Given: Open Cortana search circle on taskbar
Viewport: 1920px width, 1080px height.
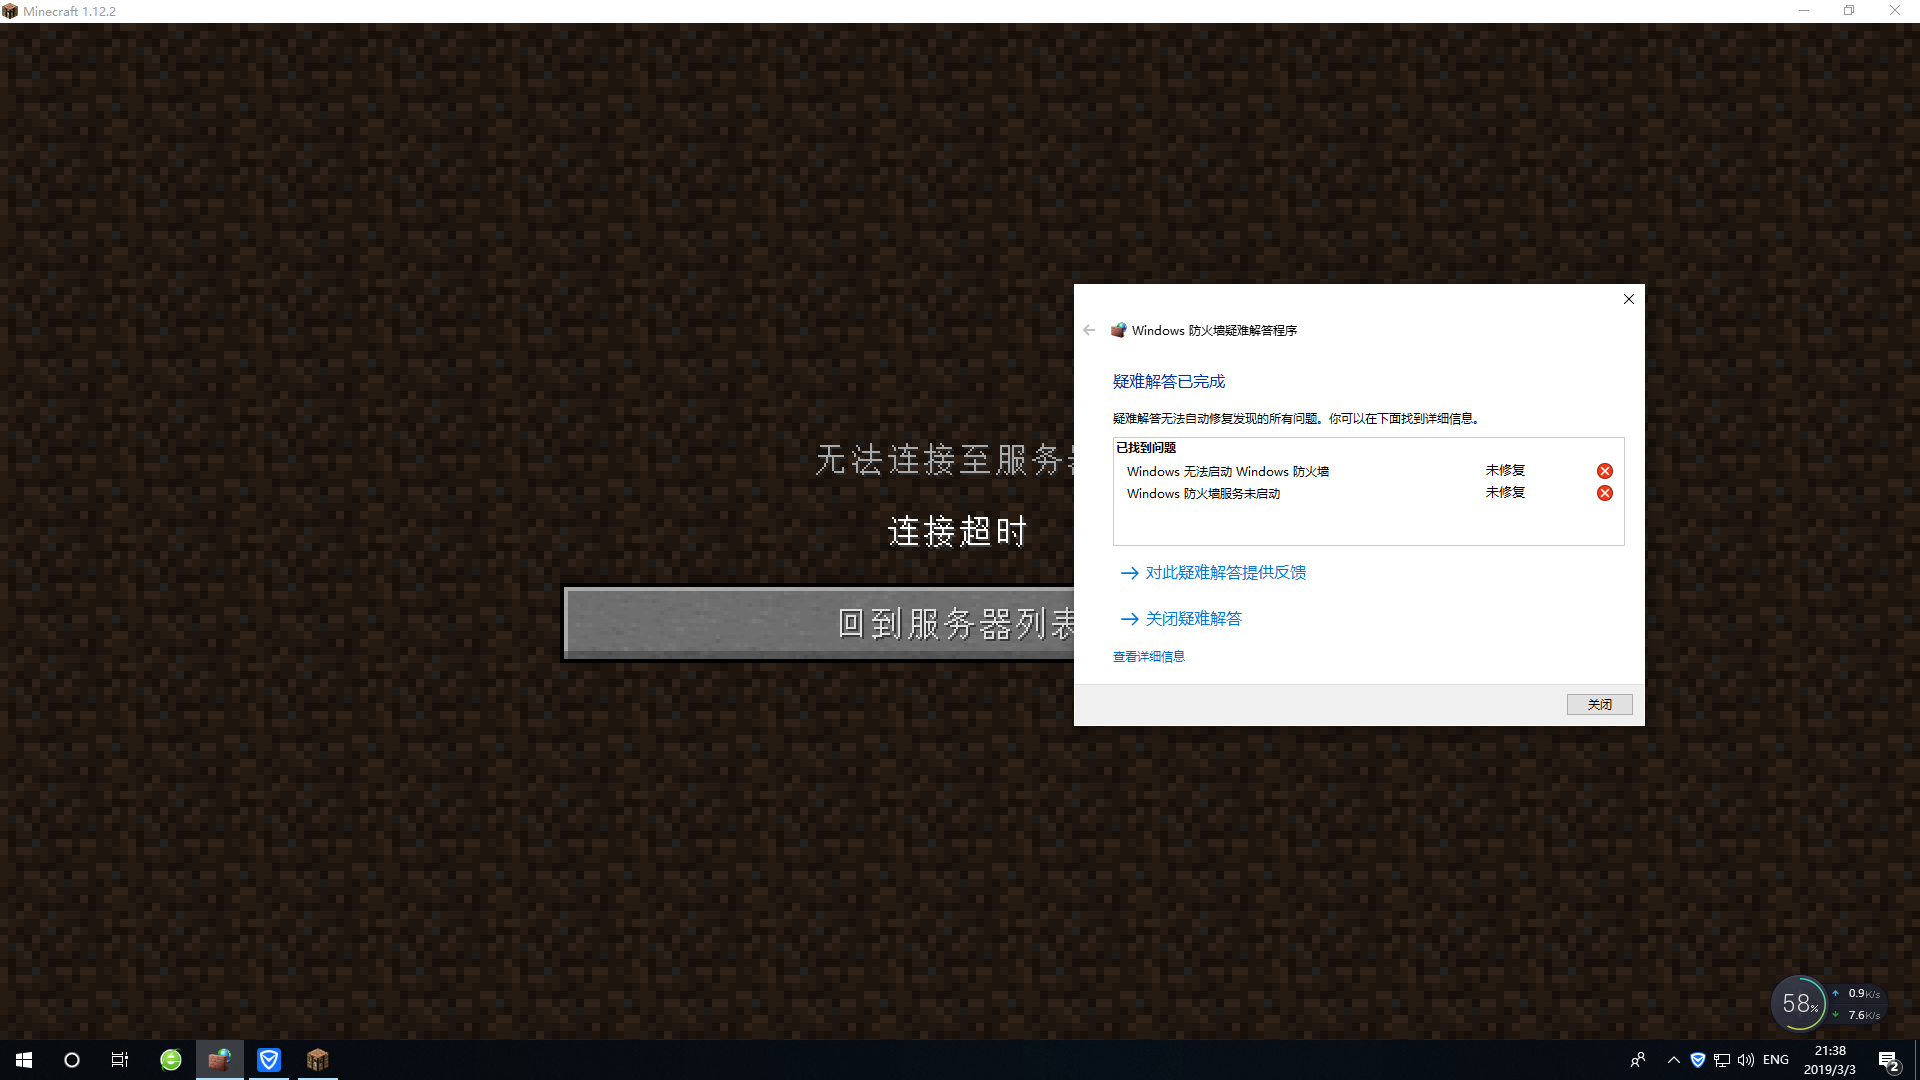Looking at the screenshot, I should (72, 1060).
